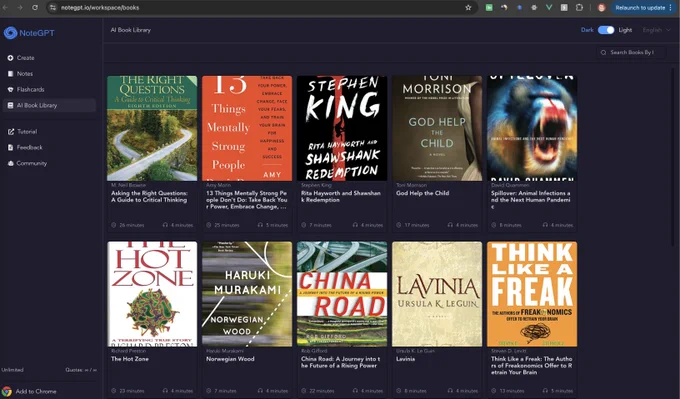The width and height of the screenshot is (680, 399).
Task: Click Think Like a Freak title text
Action: click(531, 366)
